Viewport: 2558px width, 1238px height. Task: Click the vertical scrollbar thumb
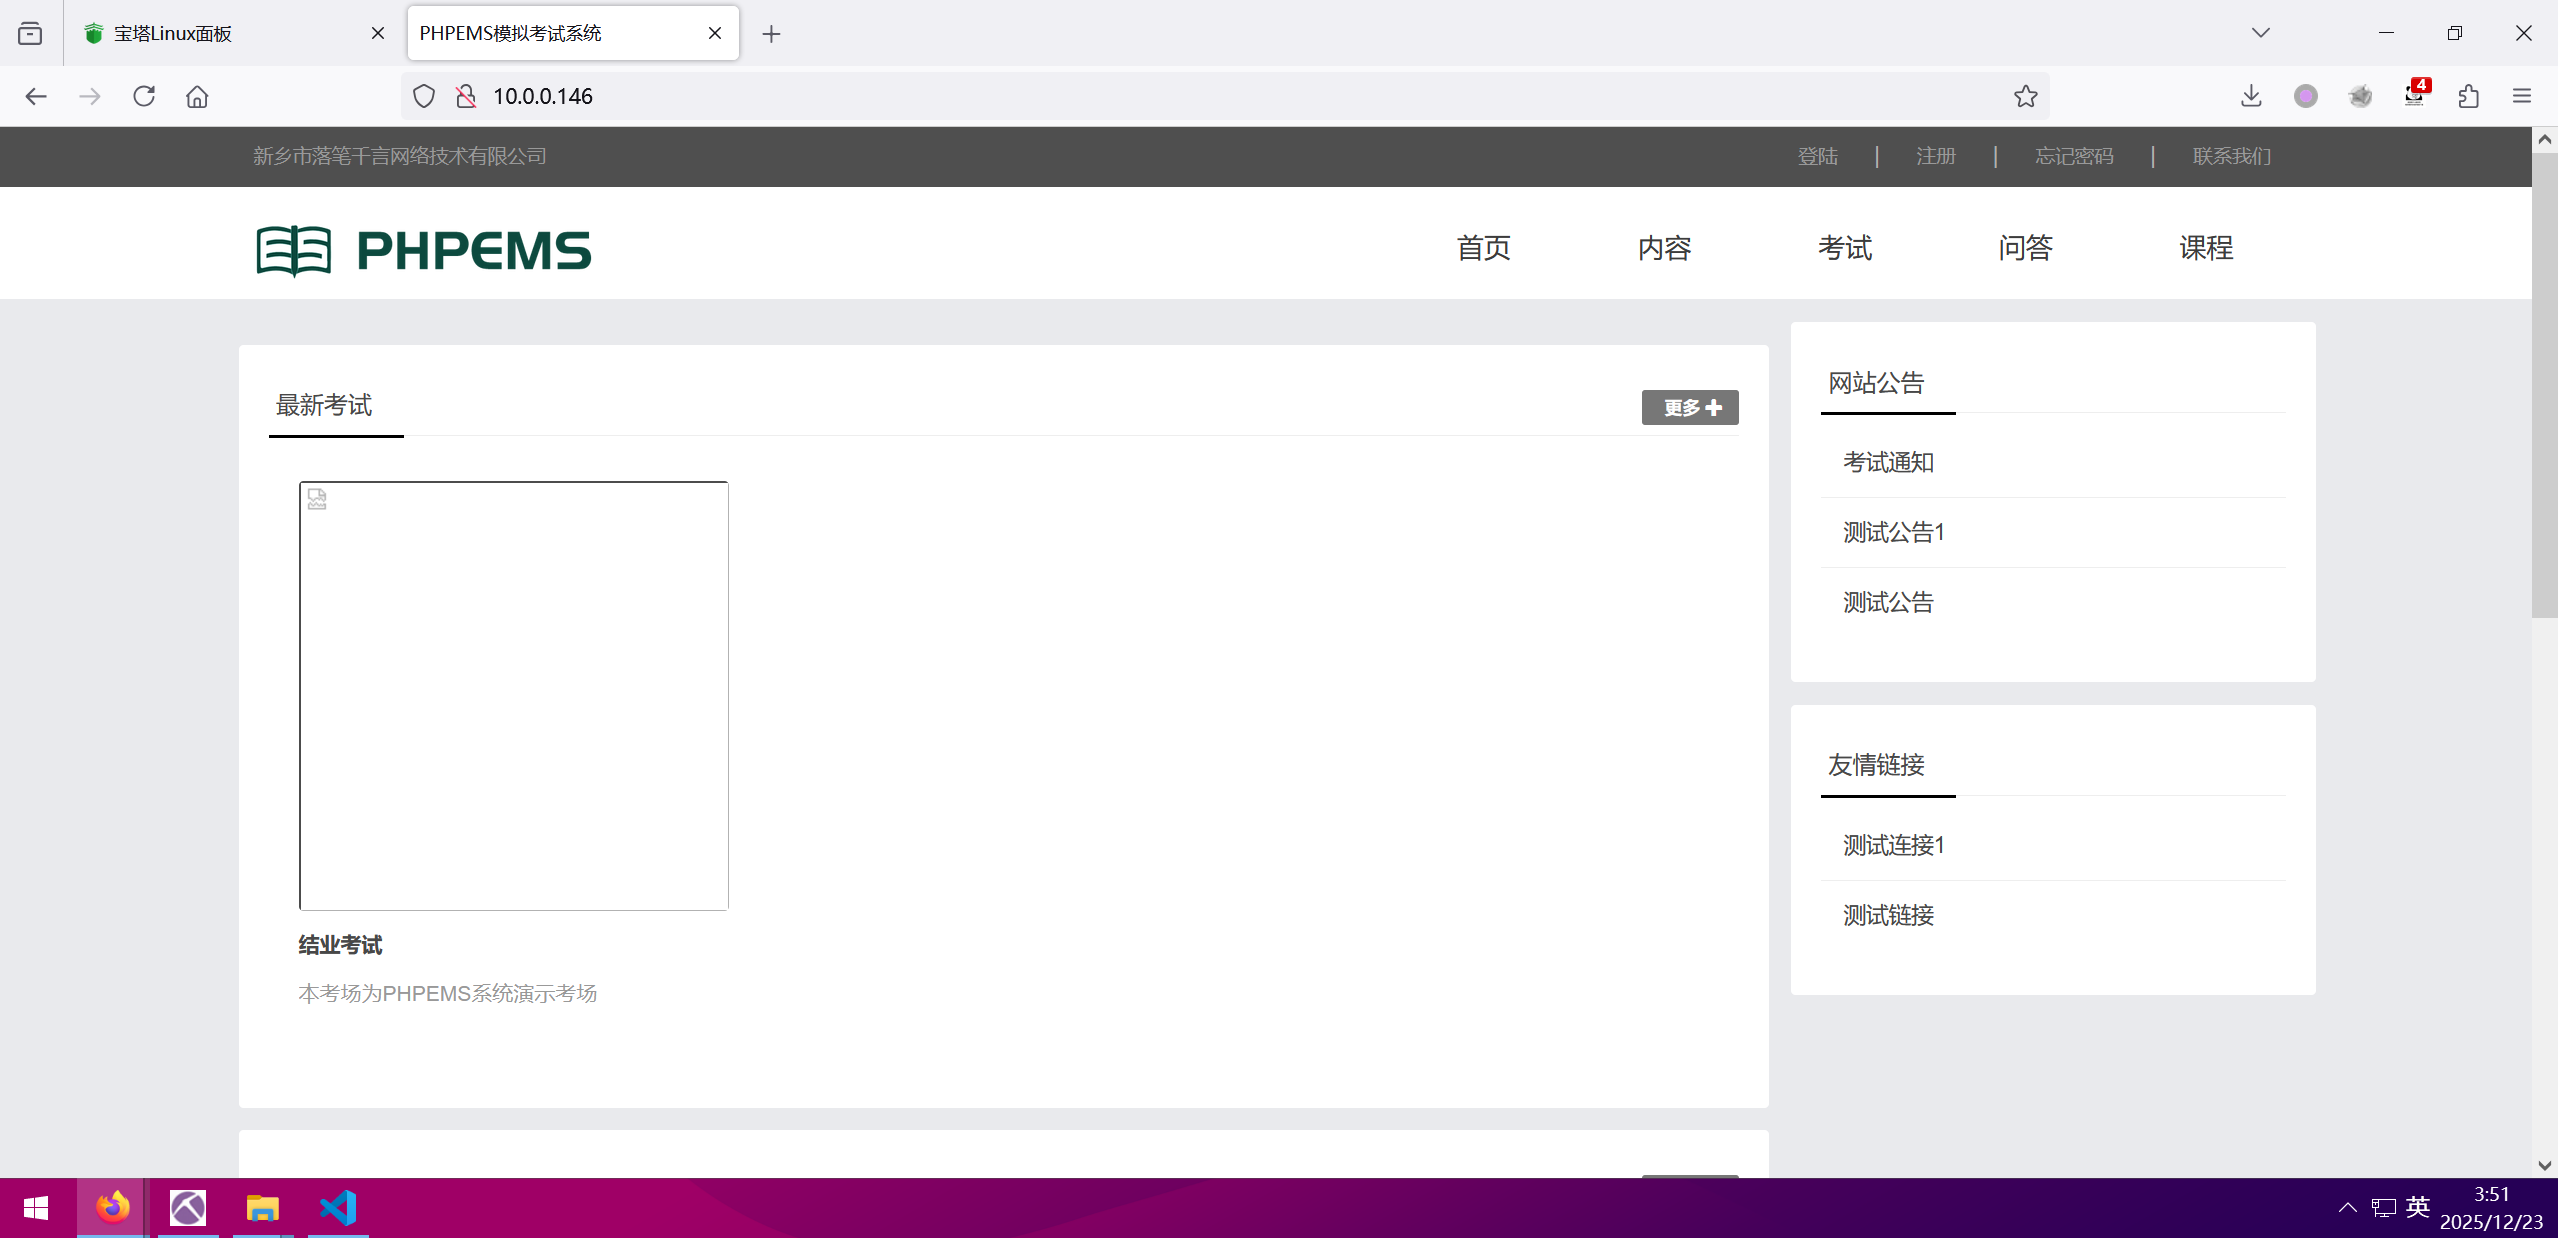click(x=2545, y=385)
